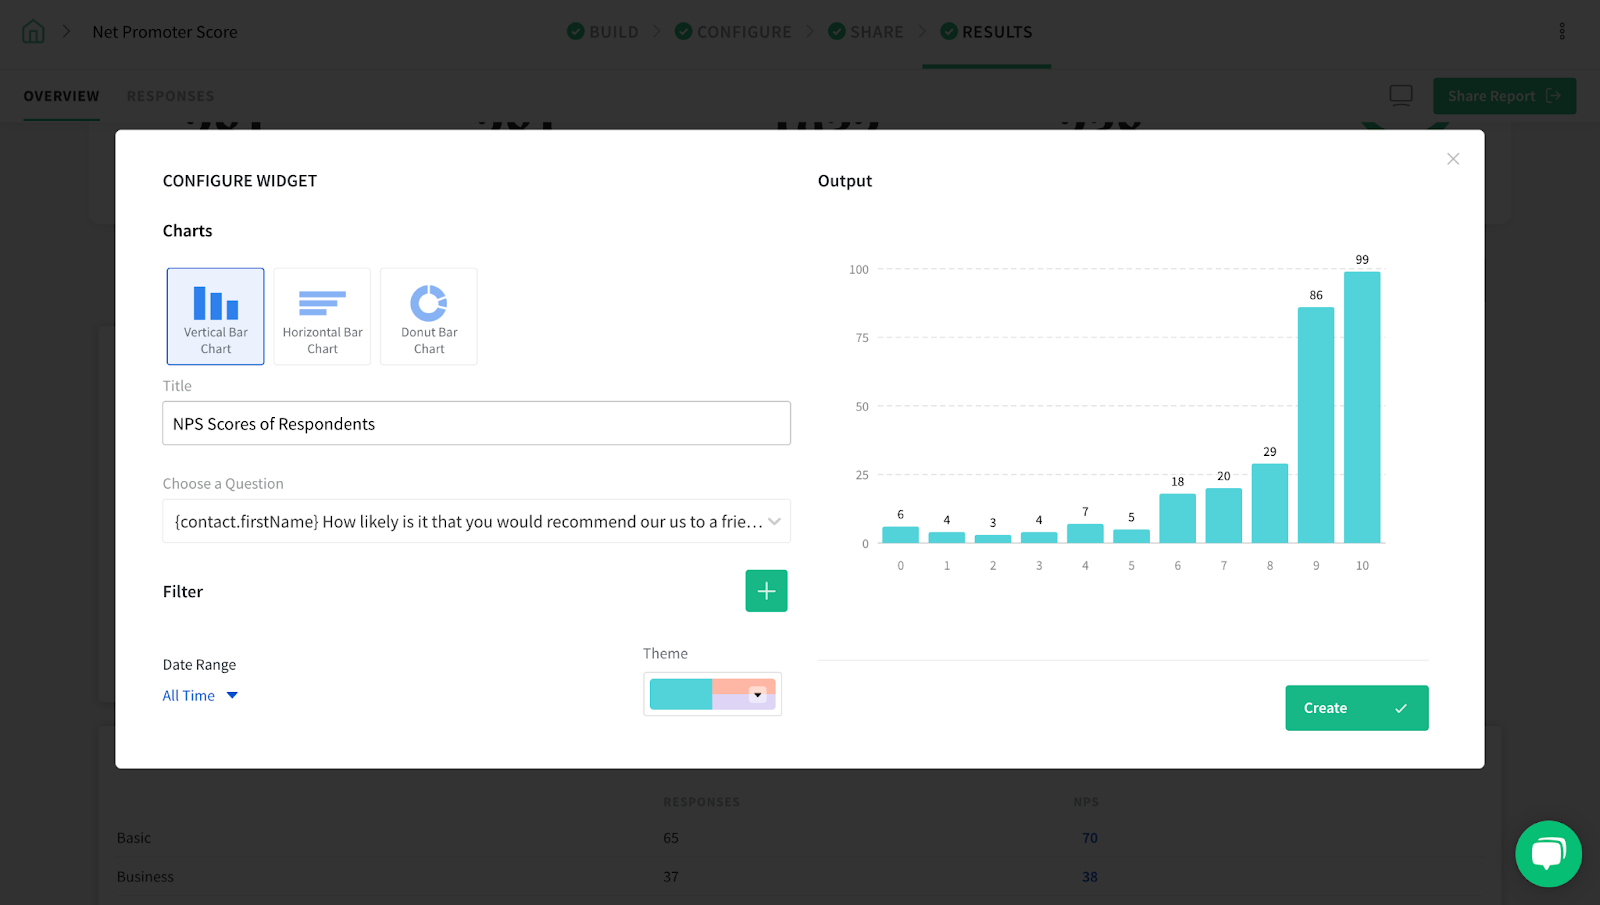Add a filter with the green plus button
This screenshot has width=1600, height=905.
point(766,591)
